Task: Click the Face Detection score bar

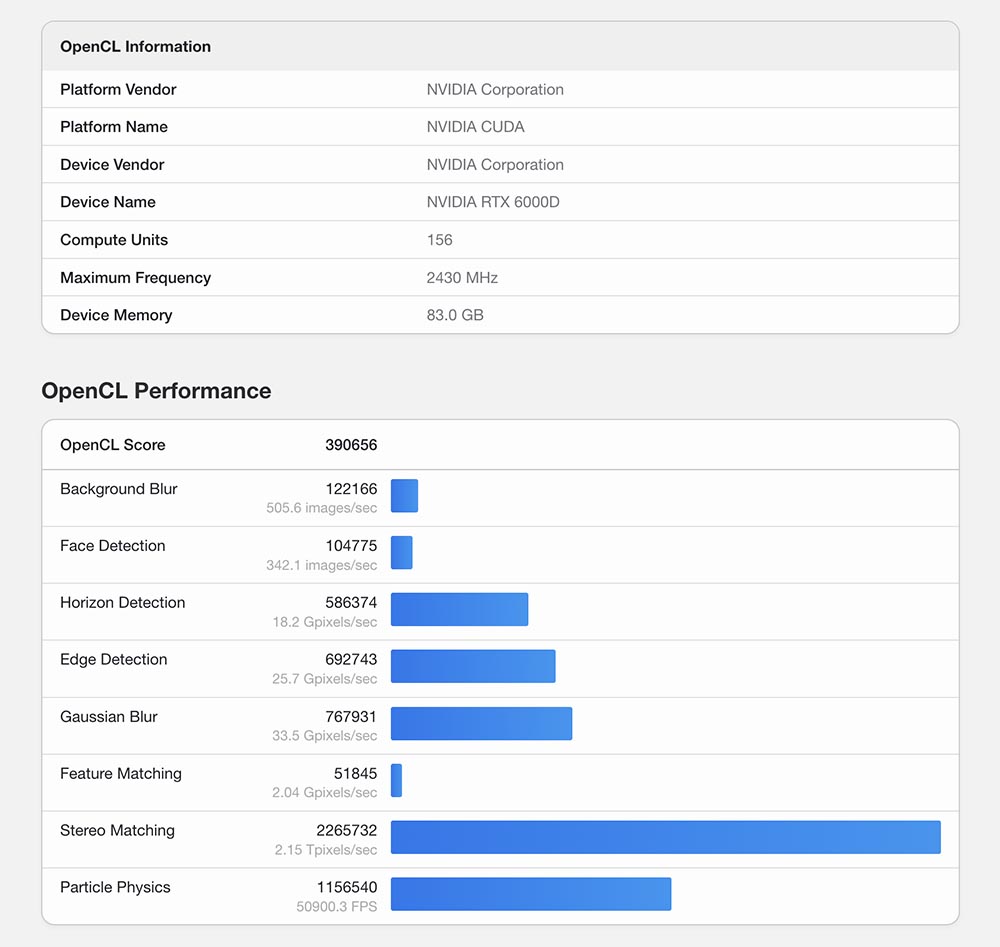Action: [x=401, y=552]
